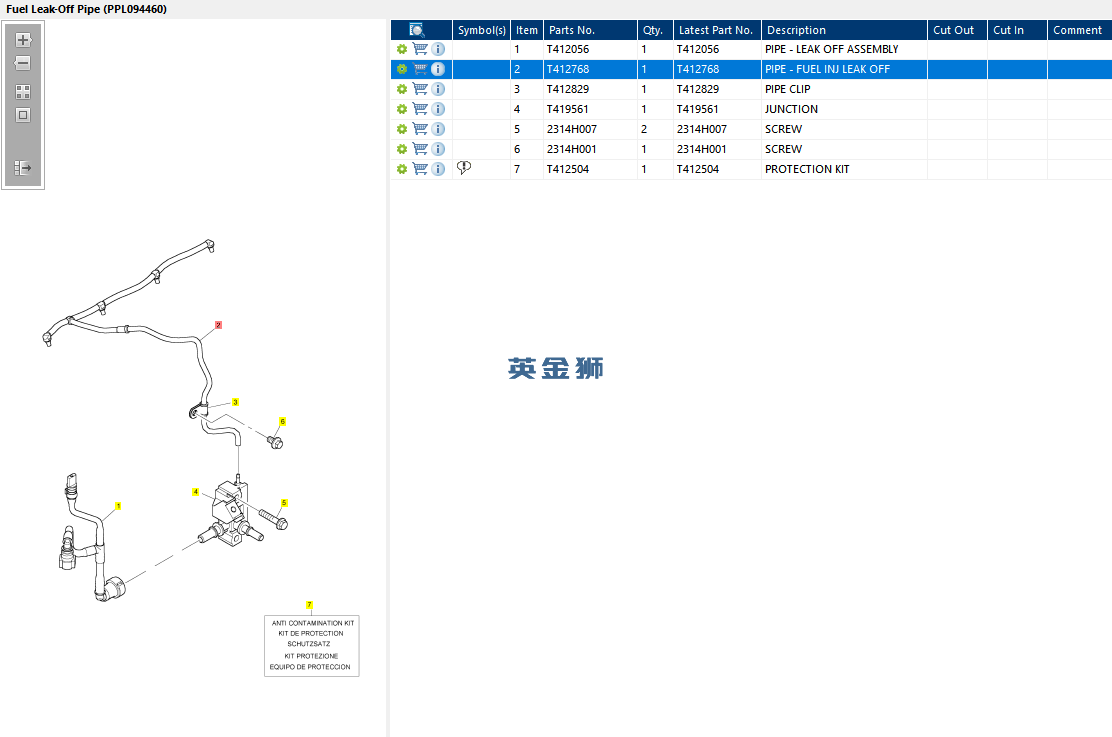
Task: Sort by Item column header
Action: click(x=527, y=30)
